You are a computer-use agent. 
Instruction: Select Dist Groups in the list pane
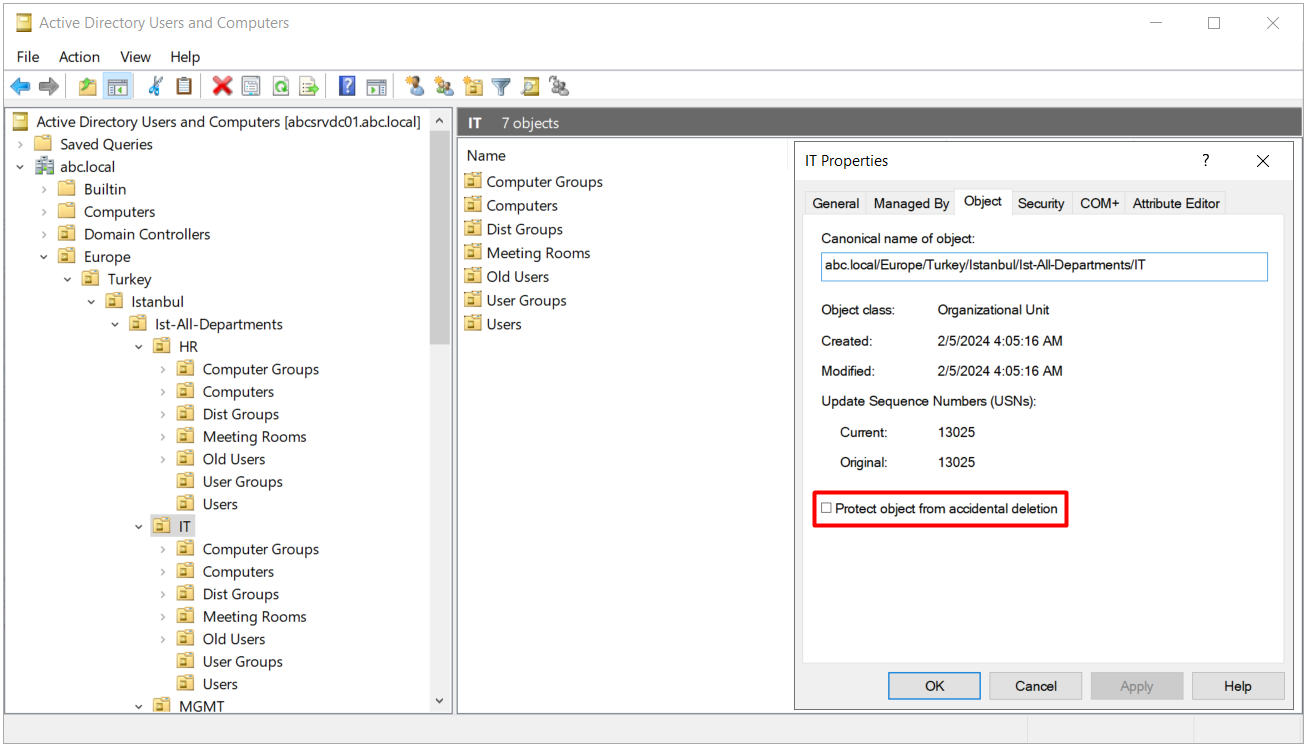click(x=525, y=229)
